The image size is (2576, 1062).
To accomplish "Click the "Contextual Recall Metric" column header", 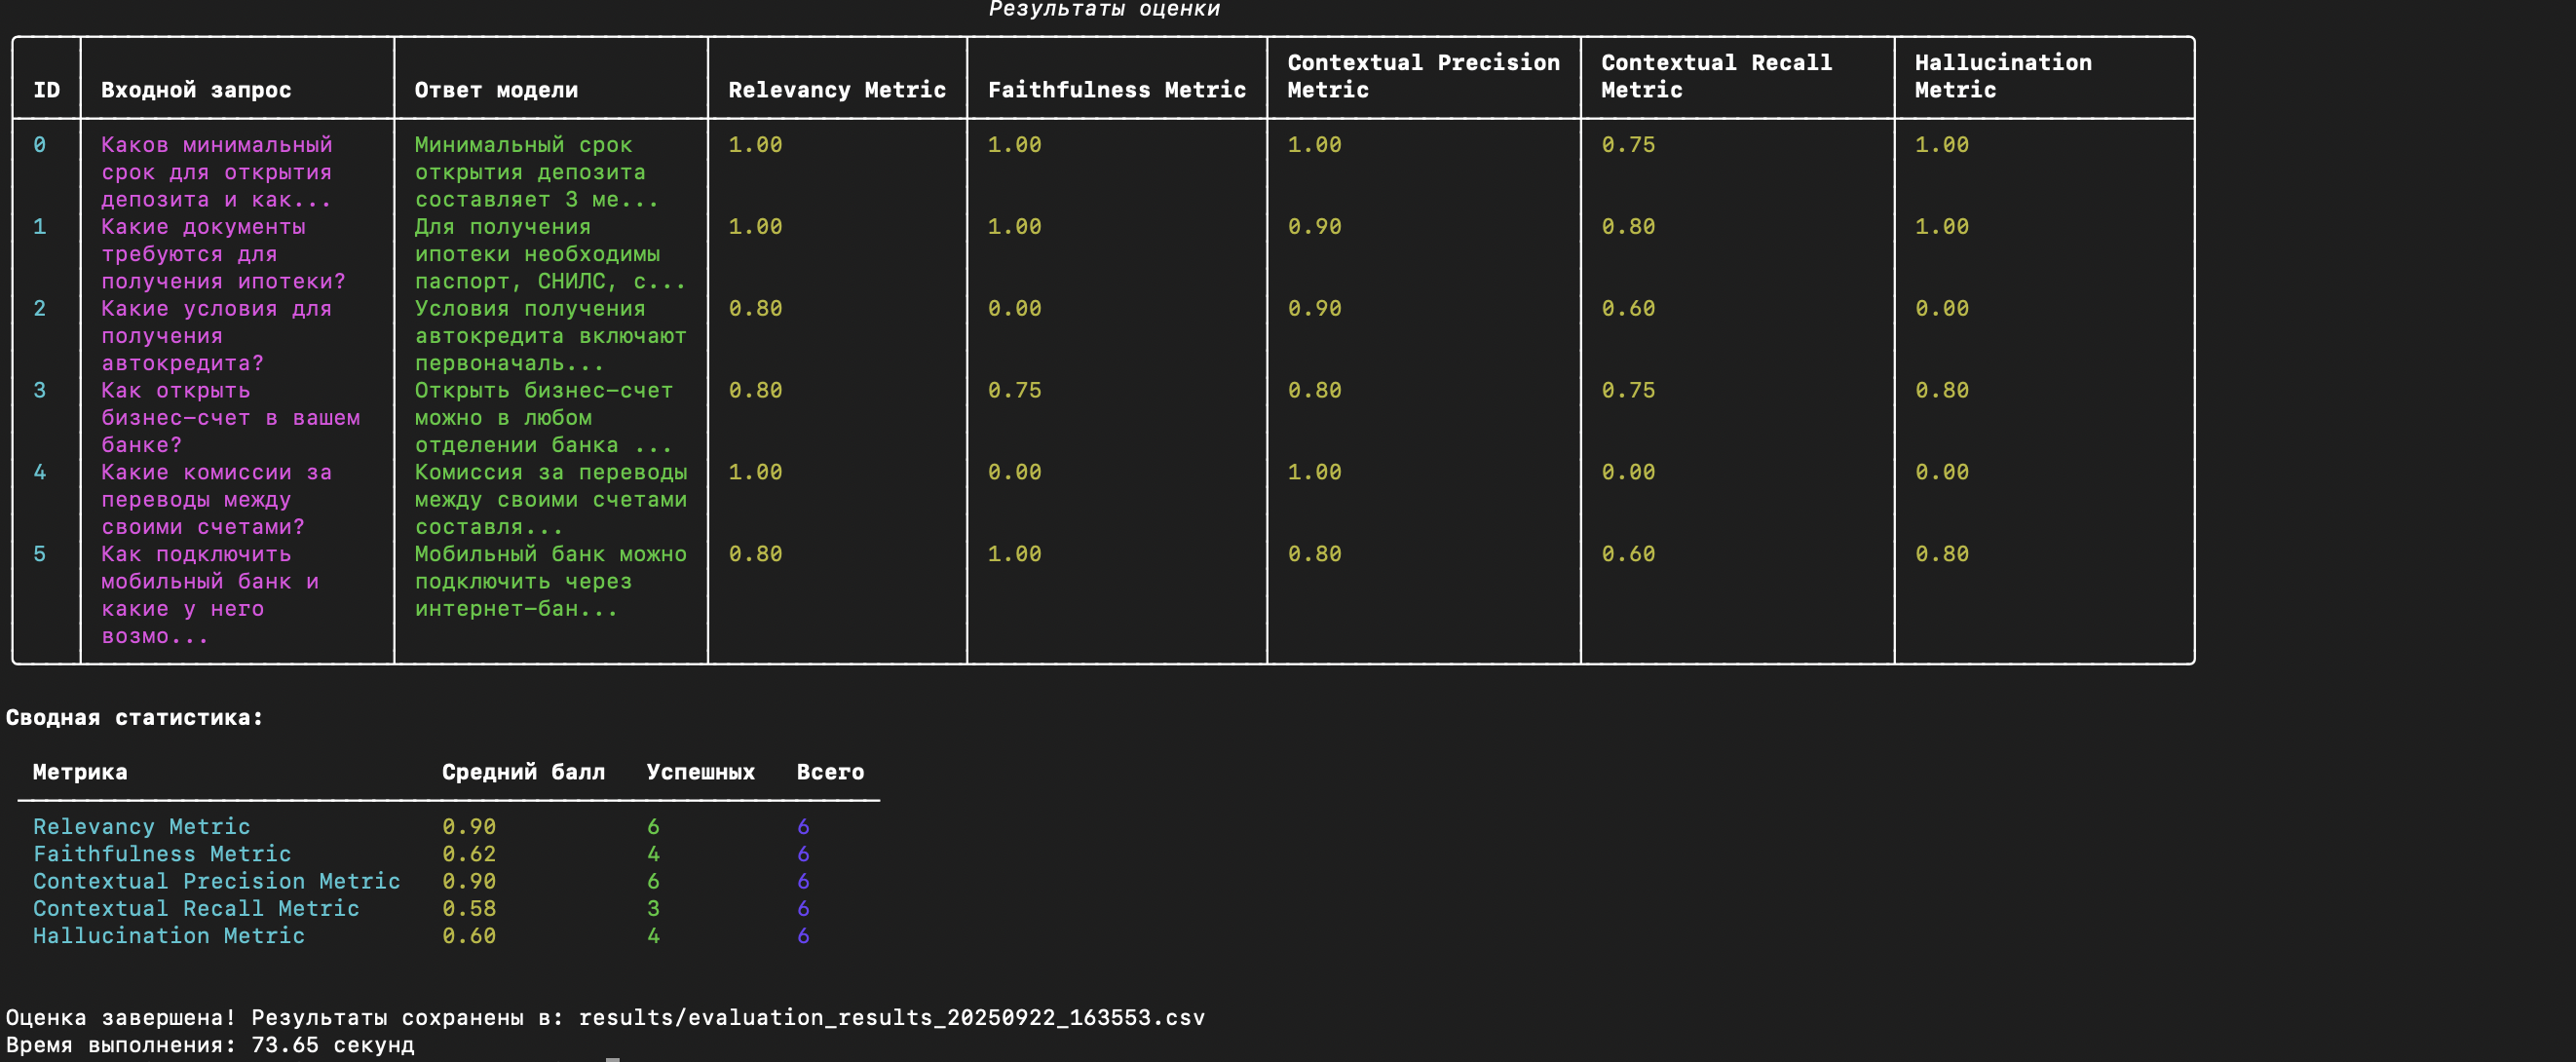I will tap(1716, 76).
